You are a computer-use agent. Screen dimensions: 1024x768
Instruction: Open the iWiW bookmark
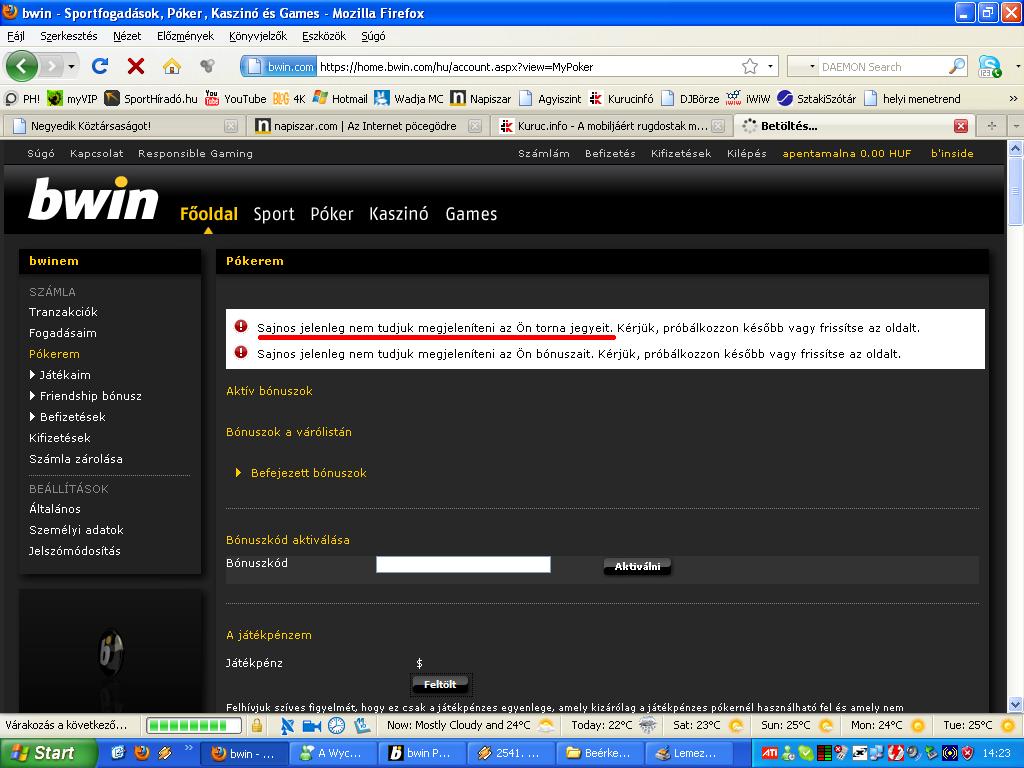point(748,99)
